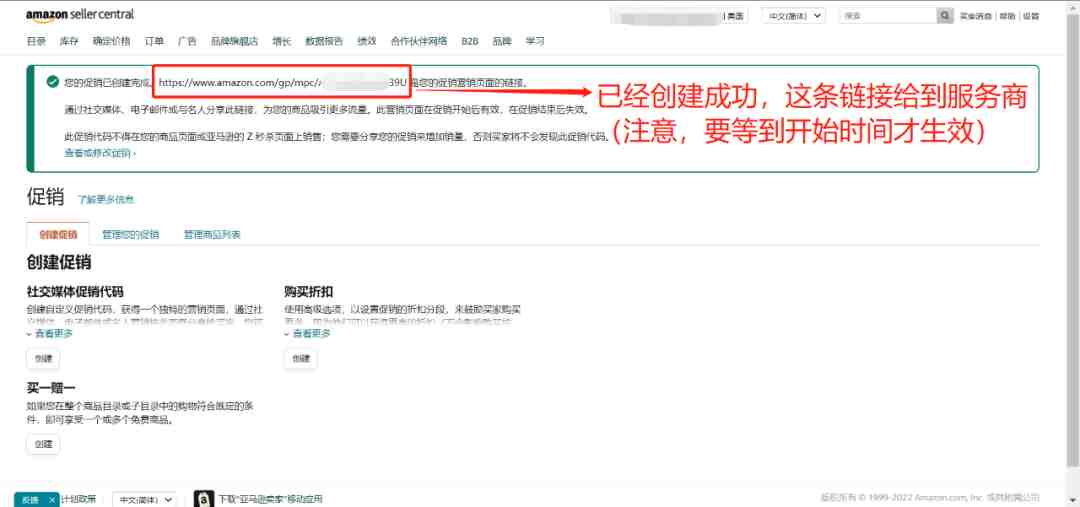Open 下载"亚马逊卖家"移动应用 link
This screenshot has height=507, width=1080.
[271, 499]
